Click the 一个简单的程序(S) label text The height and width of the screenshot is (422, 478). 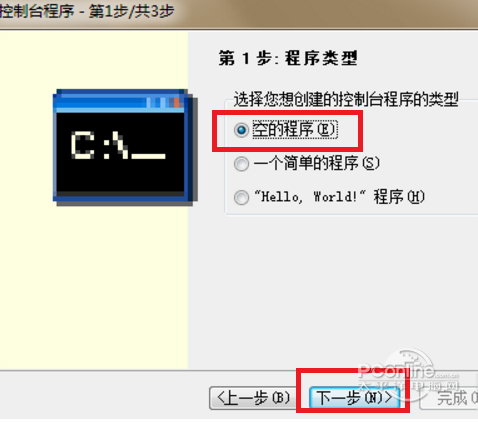(316, 163)
